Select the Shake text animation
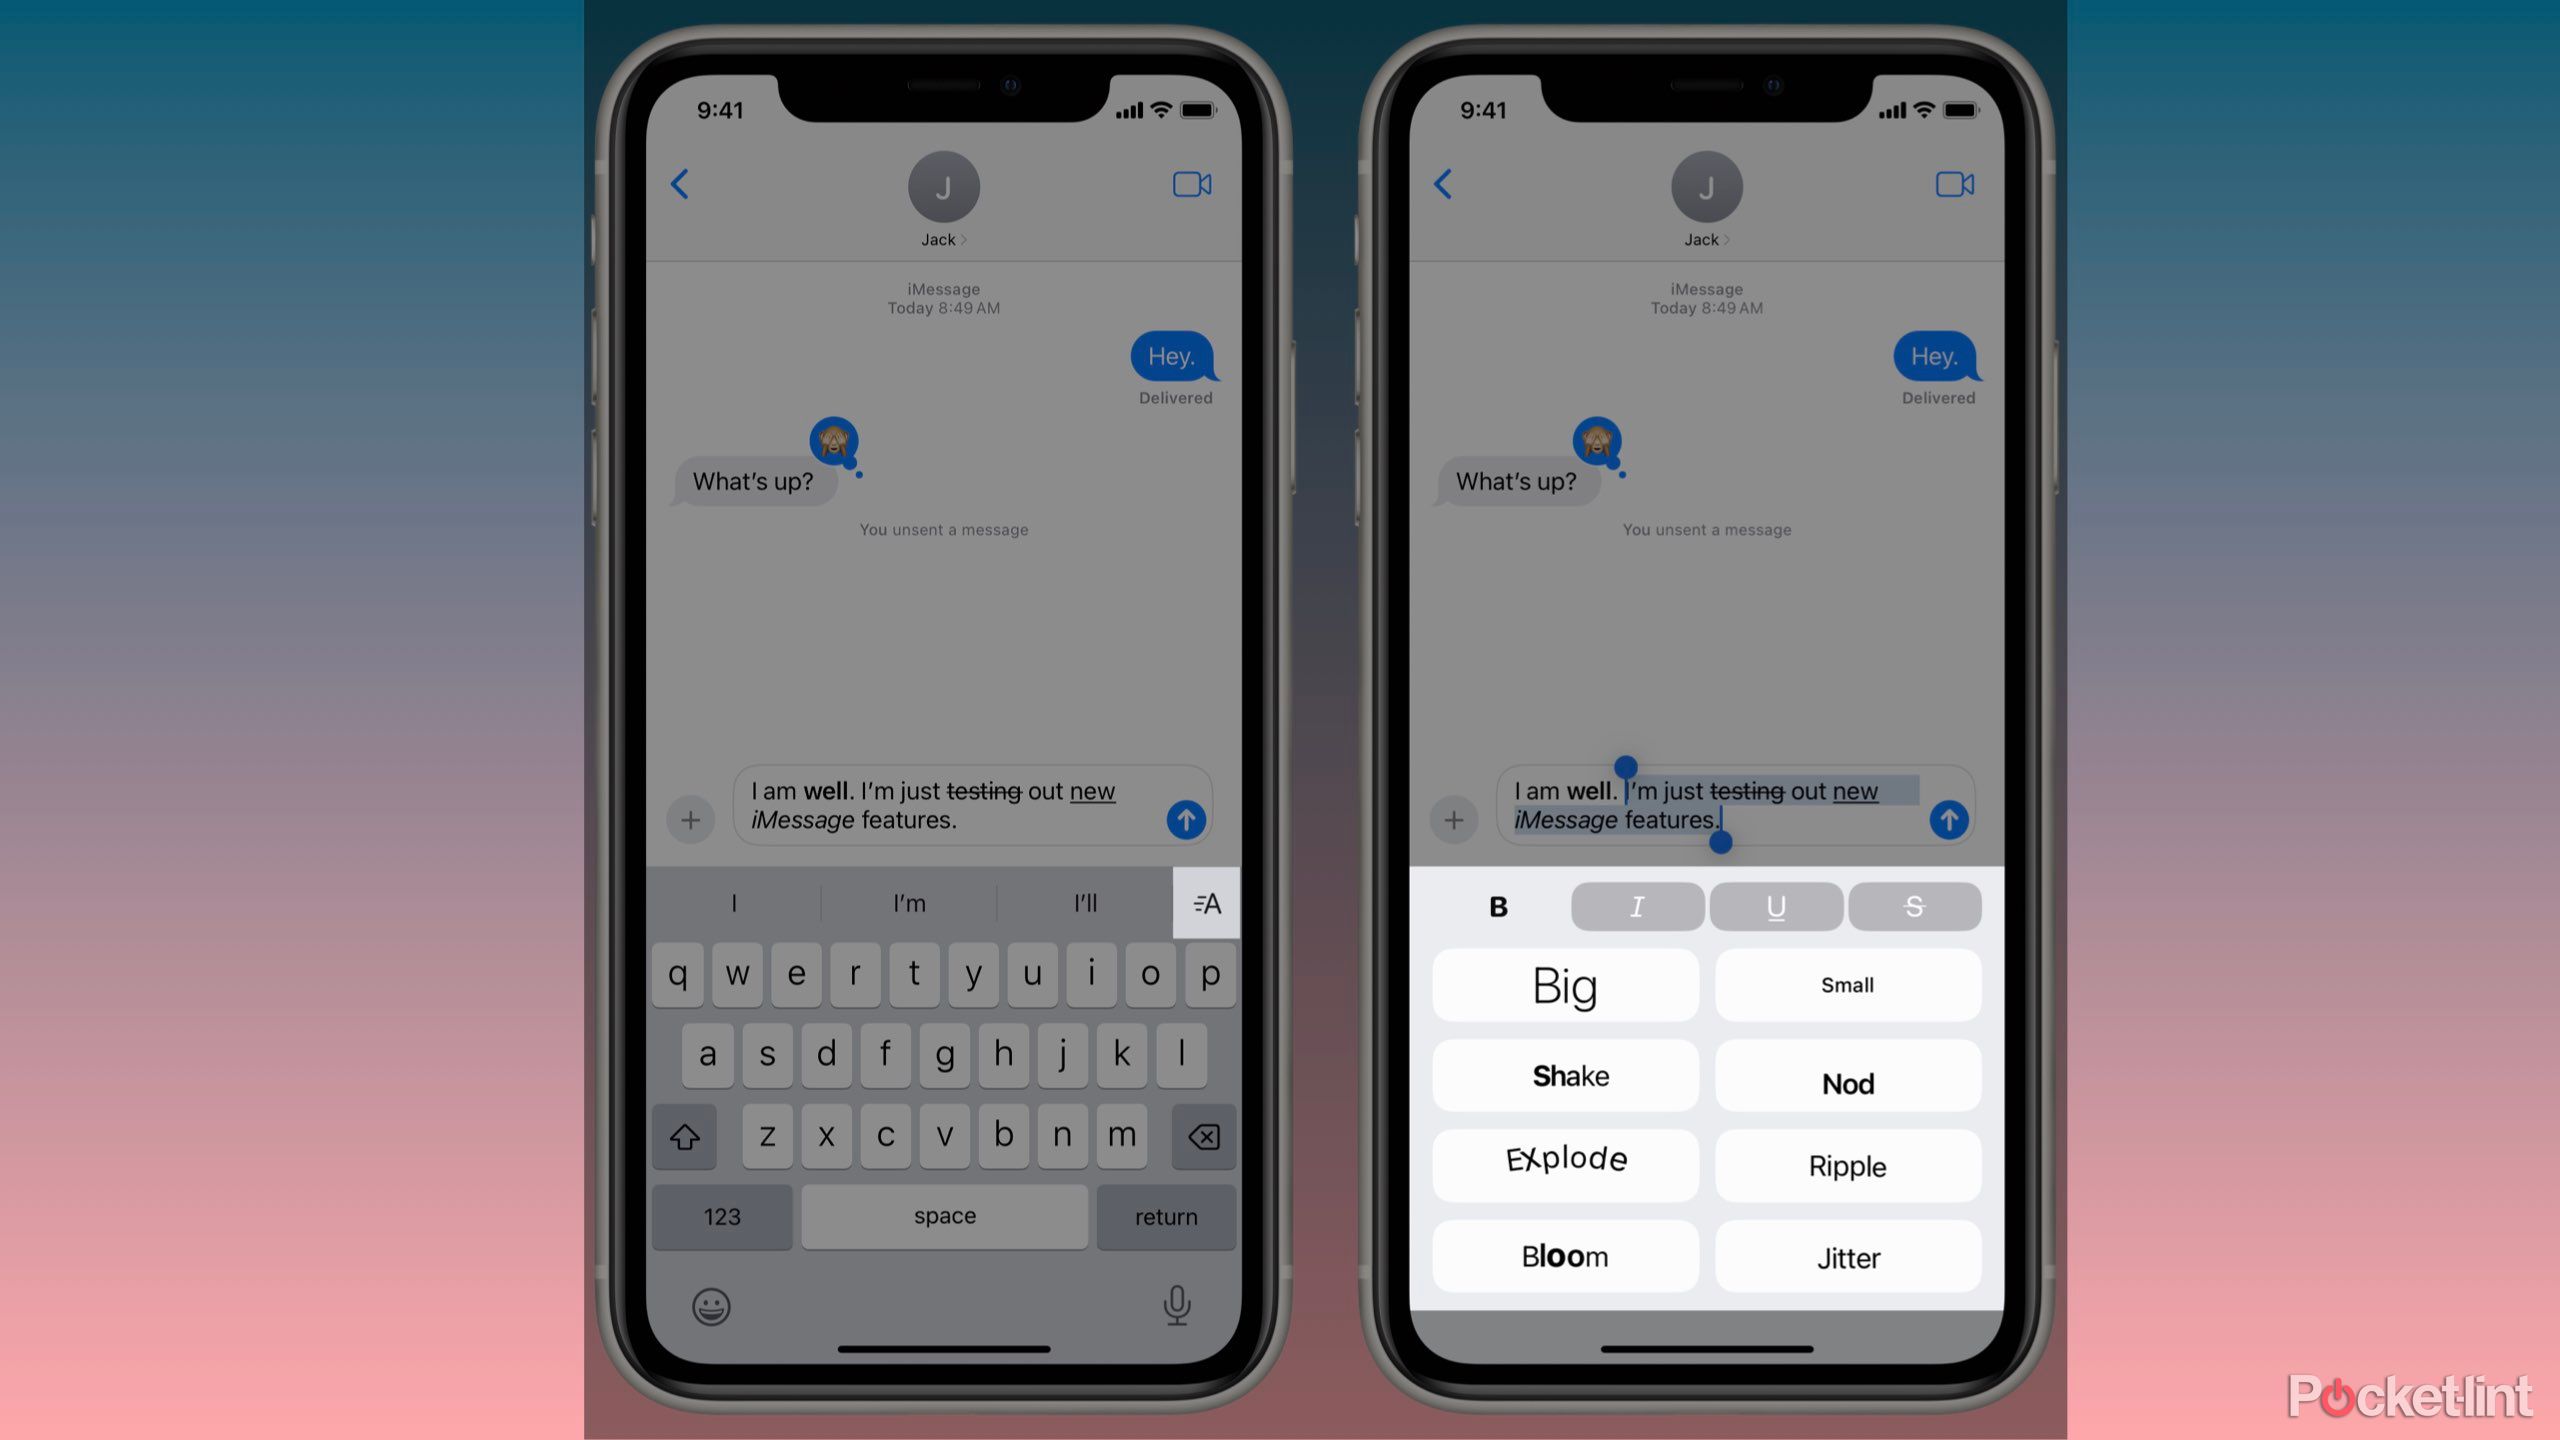Screen dimensions: 2560x1440 coord(1565,1074)
